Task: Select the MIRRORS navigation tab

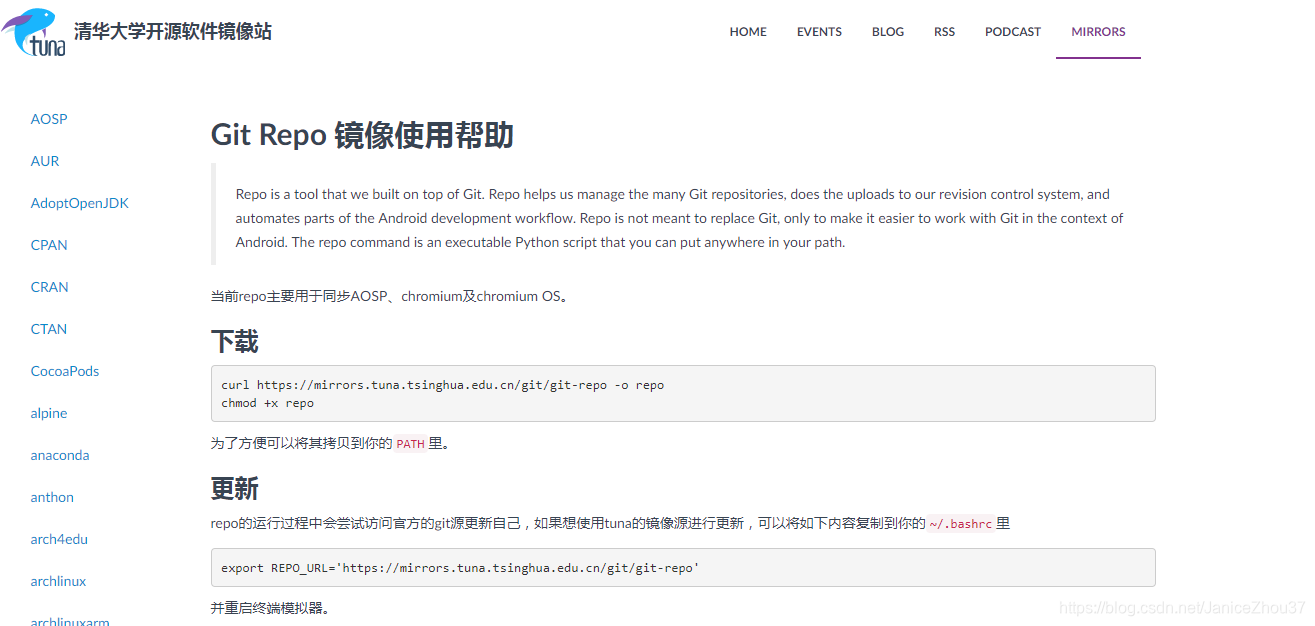Action: pyautogui.click(x=1098, y=32)
